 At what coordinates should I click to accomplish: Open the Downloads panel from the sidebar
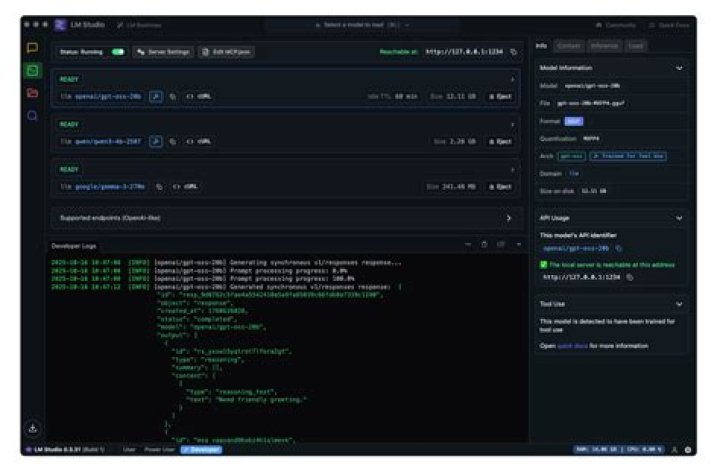[33, 429]
